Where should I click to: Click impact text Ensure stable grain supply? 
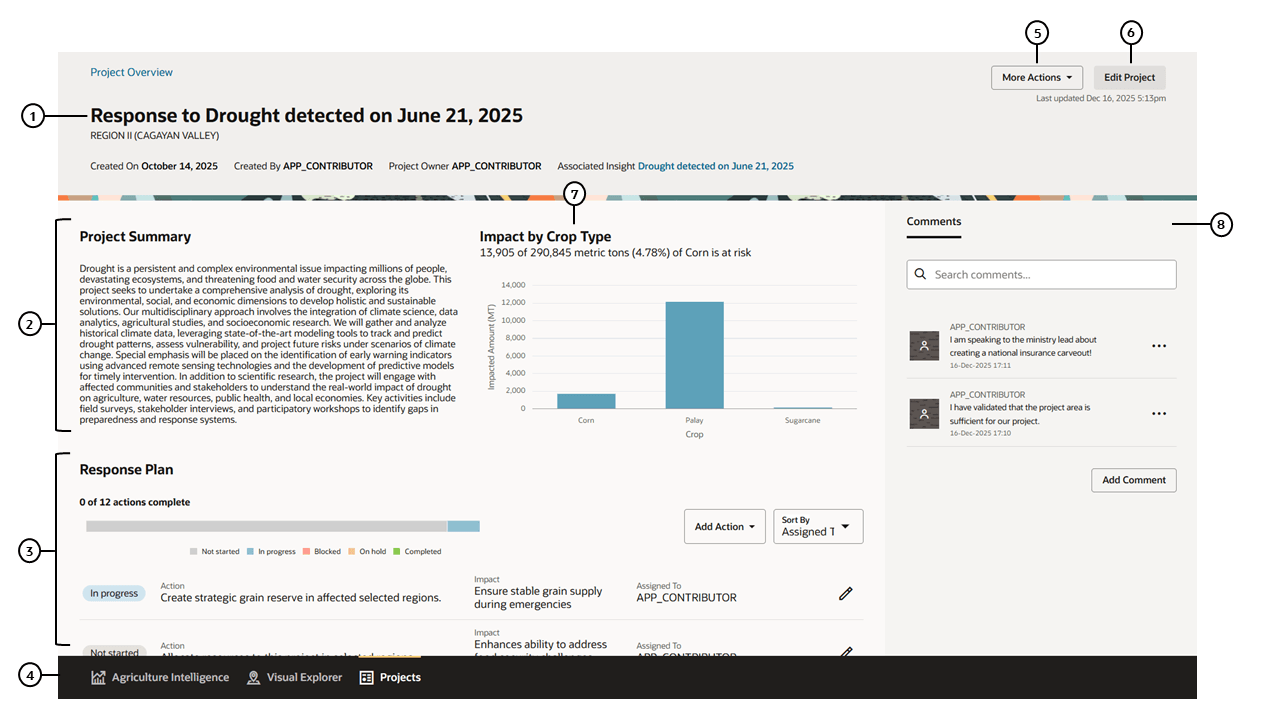538,598
